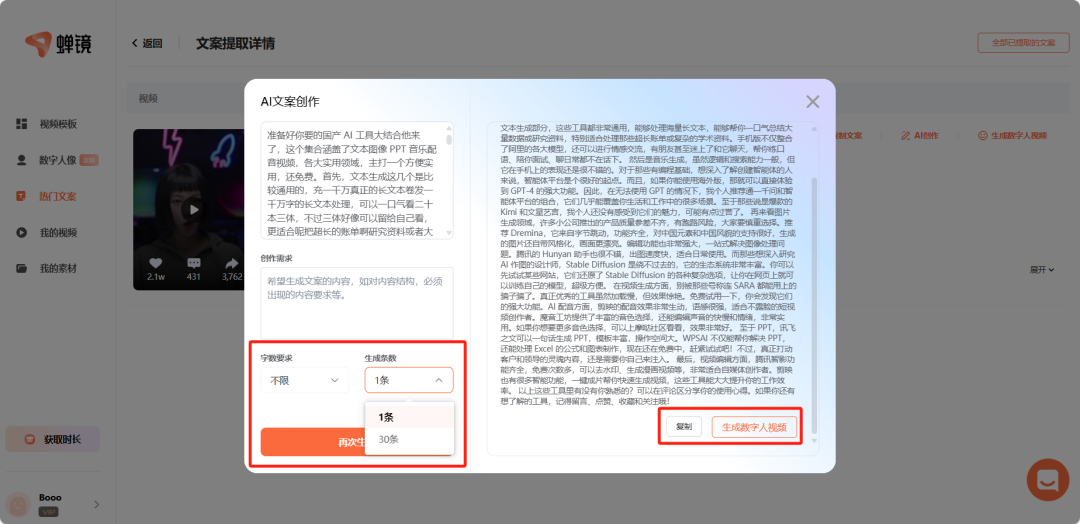The image size is (1080, 524).
Task: Click the 热门文案 document icon
Action: coord(22,196)
